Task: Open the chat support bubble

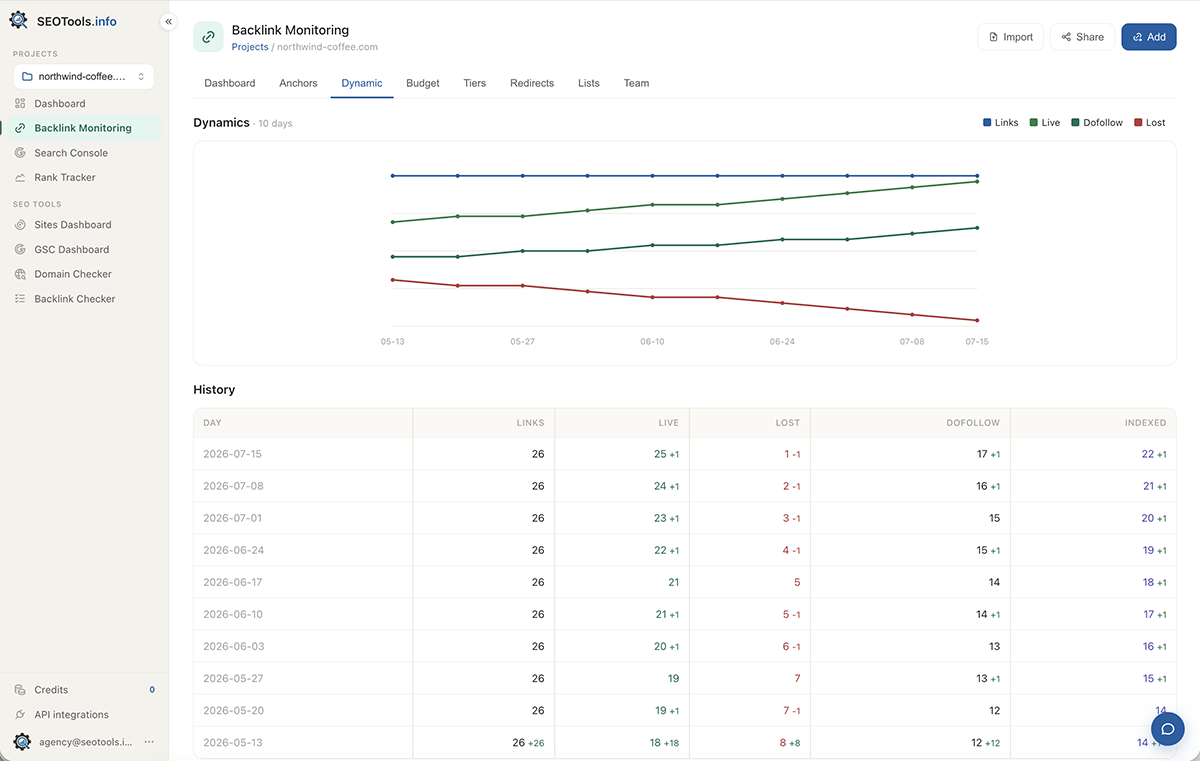Action: [x=1167, y=728]
